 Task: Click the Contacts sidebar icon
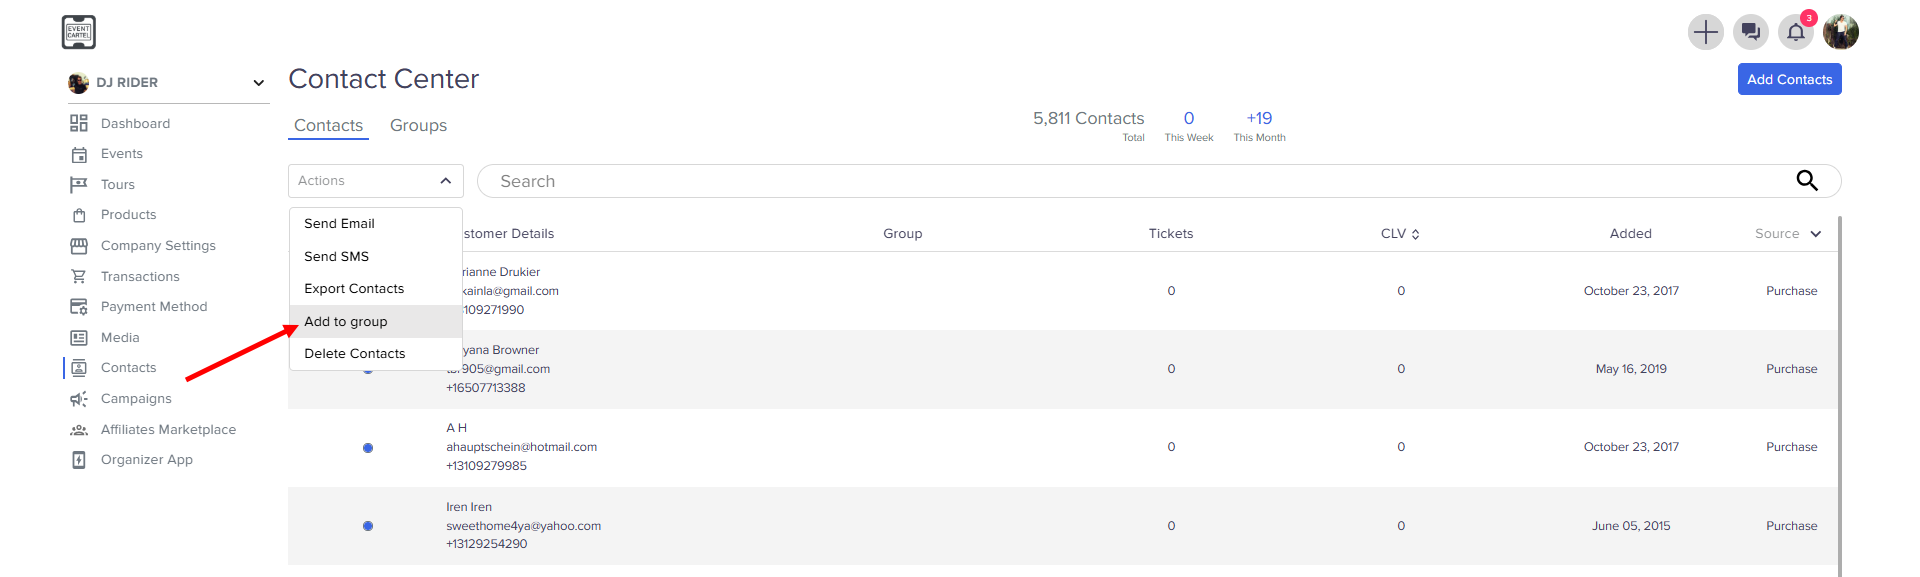(x=79, y=368)
